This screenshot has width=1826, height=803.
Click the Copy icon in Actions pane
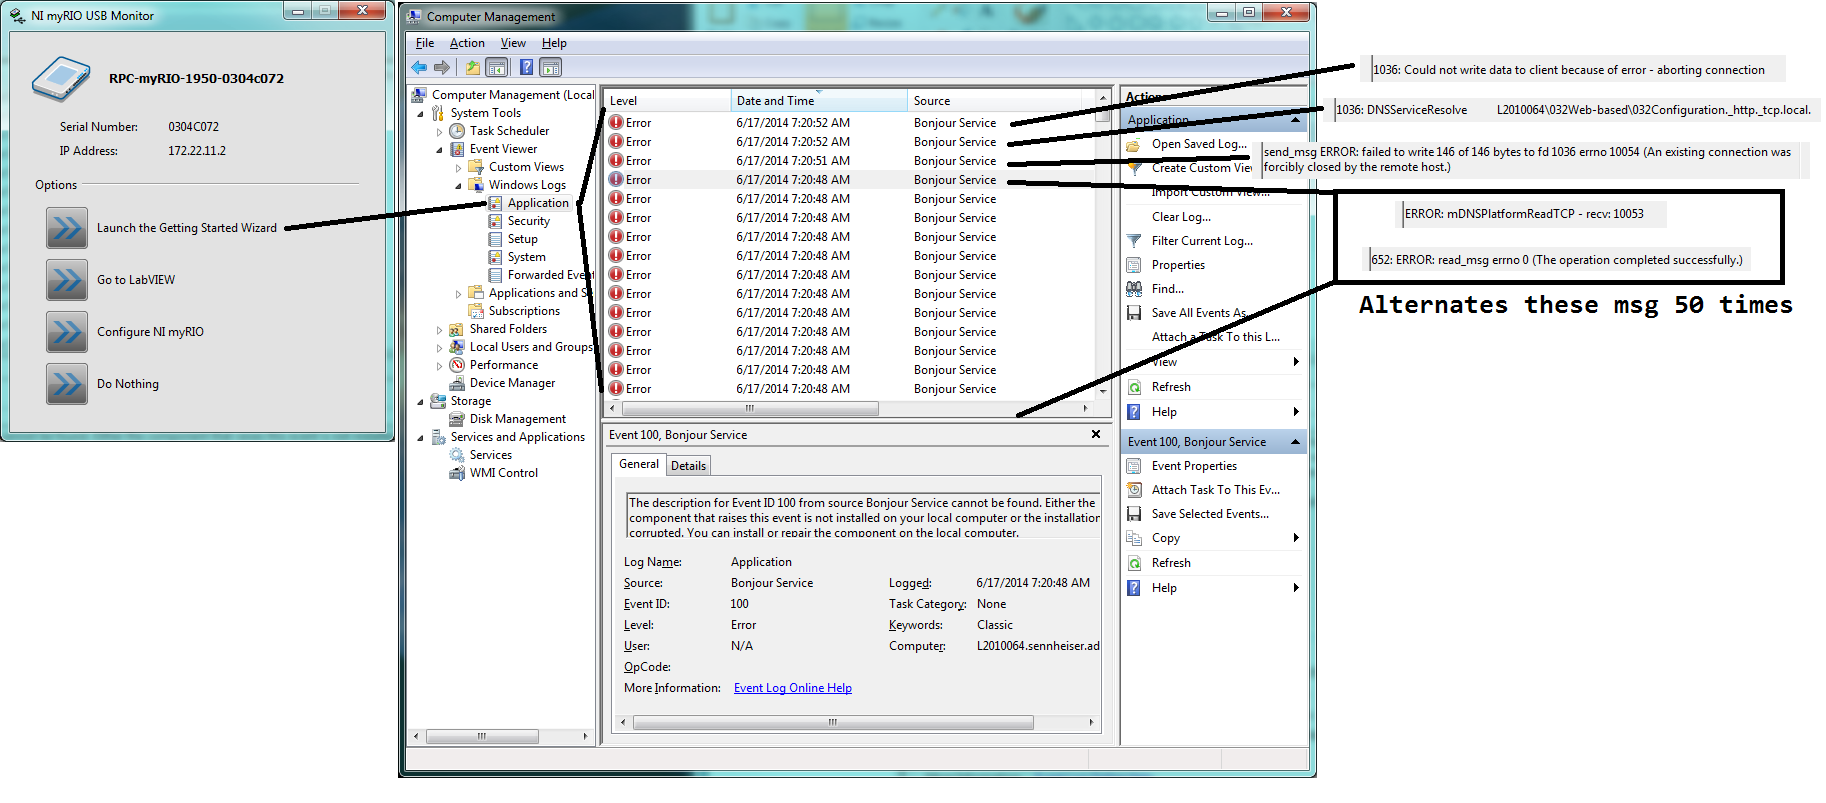coord(1134,538)
